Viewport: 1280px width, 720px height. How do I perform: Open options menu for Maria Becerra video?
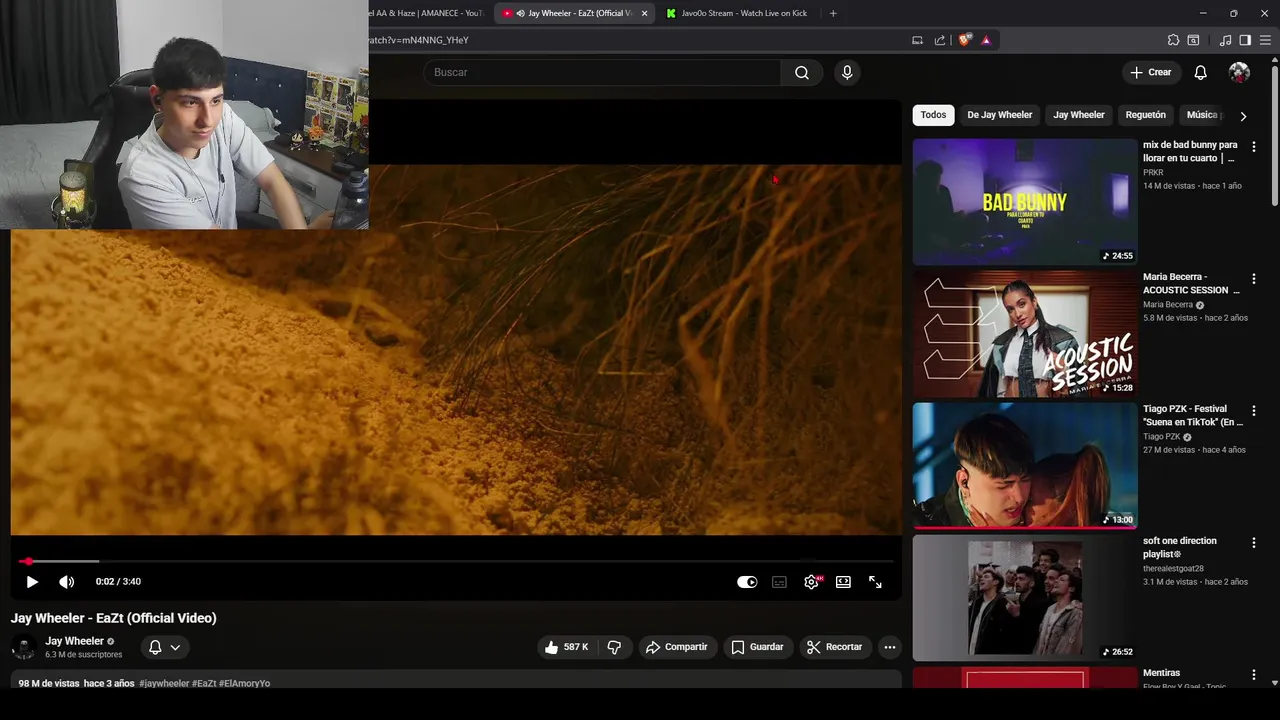(1253, 279)
